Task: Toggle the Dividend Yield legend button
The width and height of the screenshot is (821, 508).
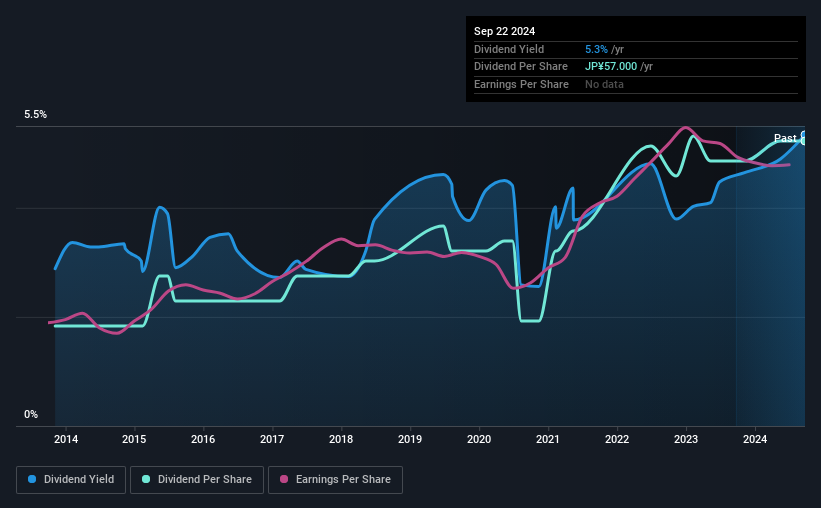Action: tap(71, 480)
